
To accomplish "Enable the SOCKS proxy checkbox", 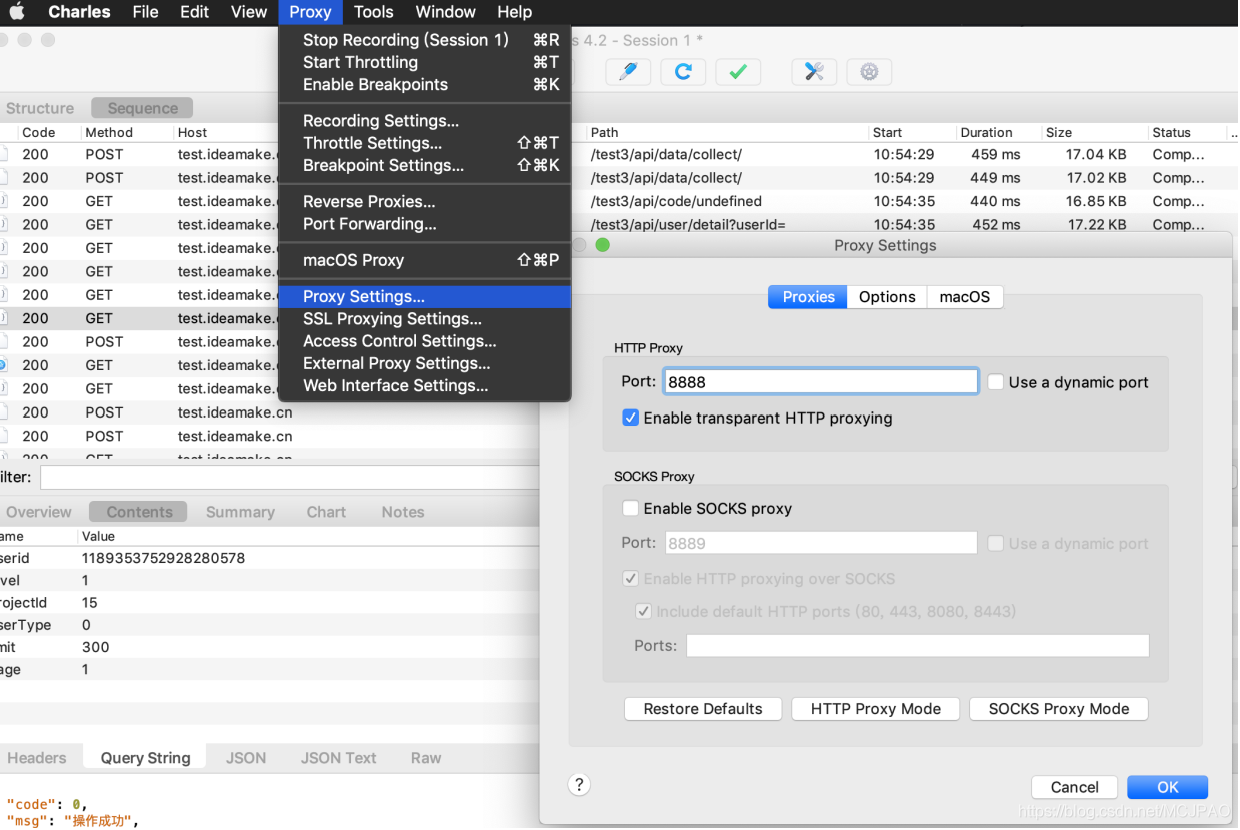I will tap(630, 508).
